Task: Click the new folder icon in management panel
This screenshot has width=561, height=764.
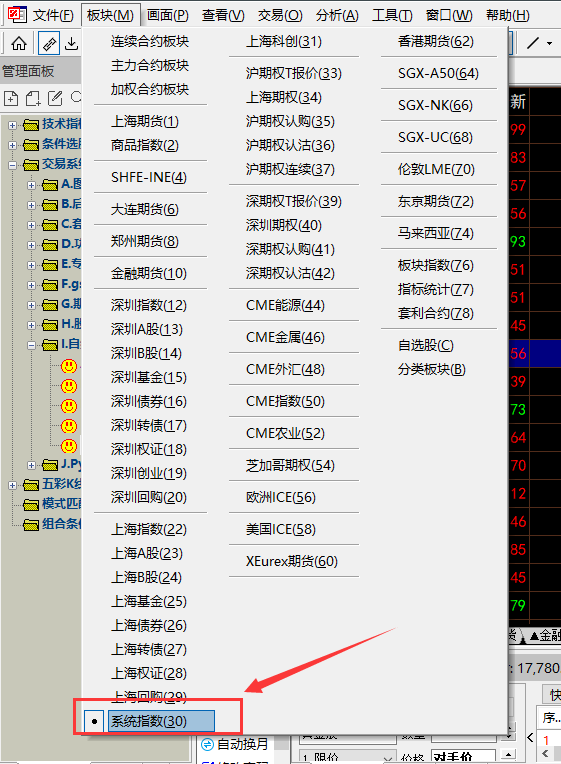Action: click(x=33, y=98)
